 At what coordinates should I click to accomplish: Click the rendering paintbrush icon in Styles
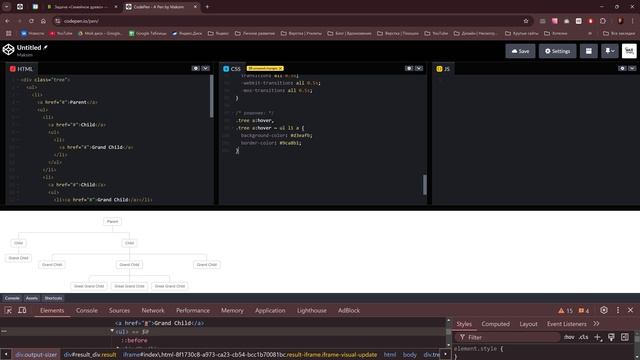tap(611, 337)
